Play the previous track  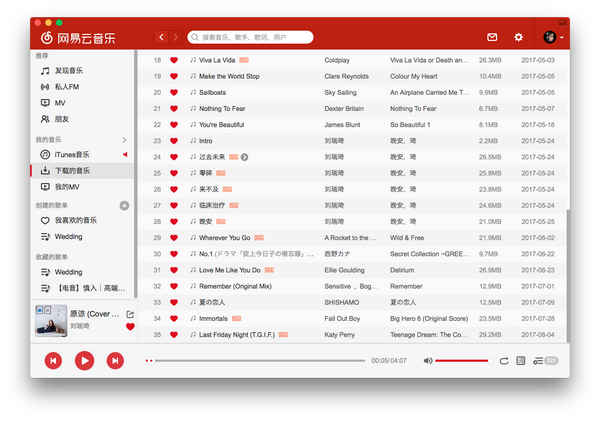53,361
